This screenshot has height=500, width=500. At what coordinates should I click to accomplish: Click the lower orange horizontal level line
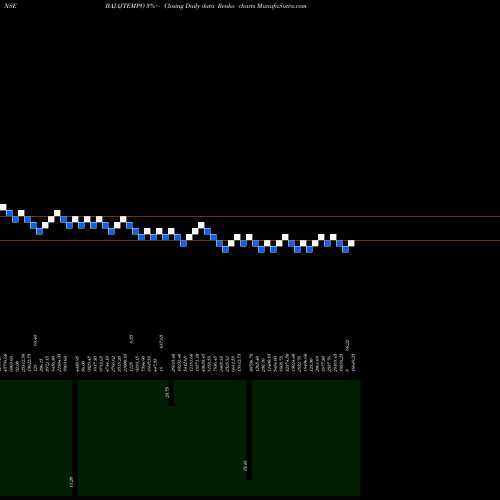click(x=250, y=240)
